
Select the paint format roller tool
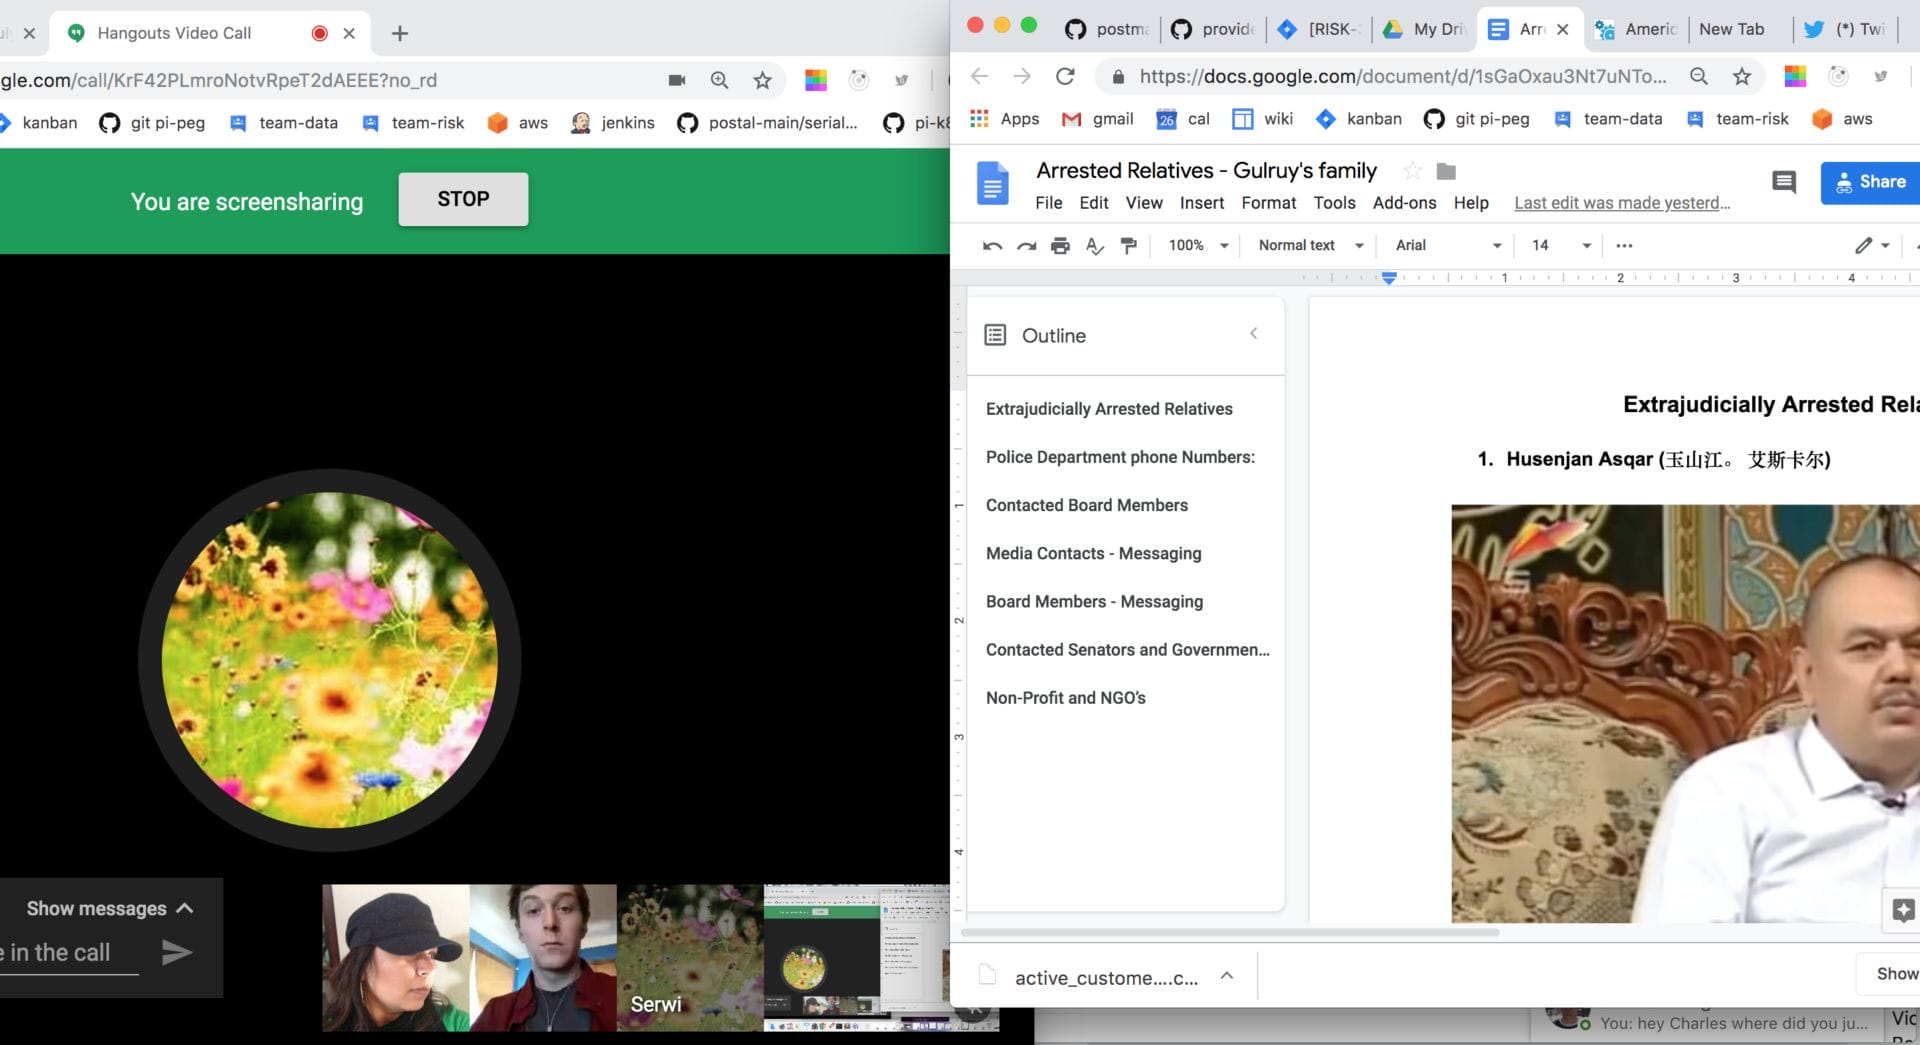[1129, 246]
